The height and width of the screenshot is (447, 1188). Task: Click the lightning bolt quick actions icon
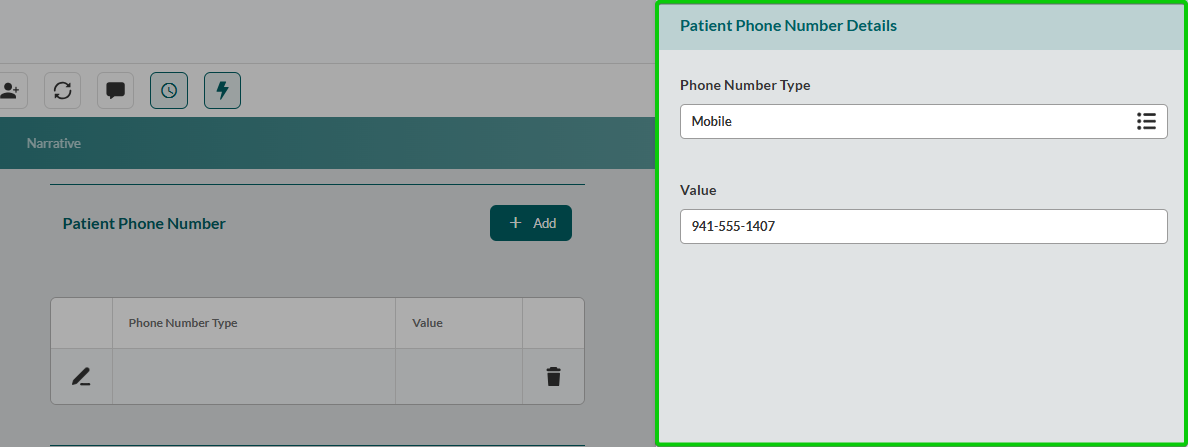pyautogui.click(x=222, y=90)
